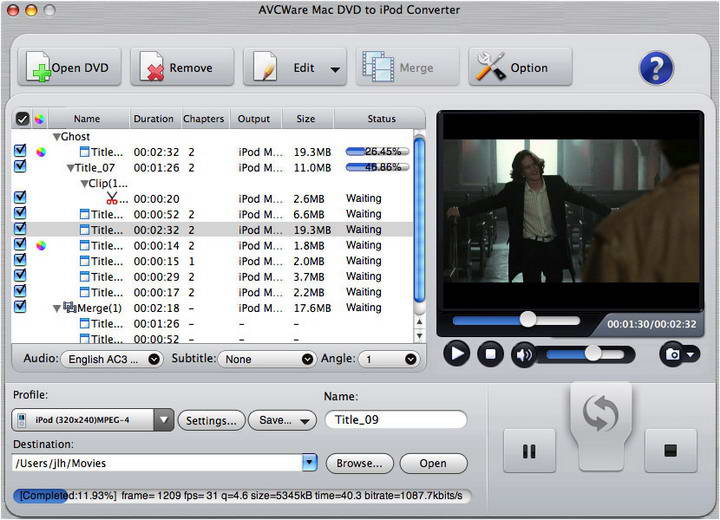Stop the conversion with the square button
The width and height of the screenshot is (720, 520).
(670, 451)
